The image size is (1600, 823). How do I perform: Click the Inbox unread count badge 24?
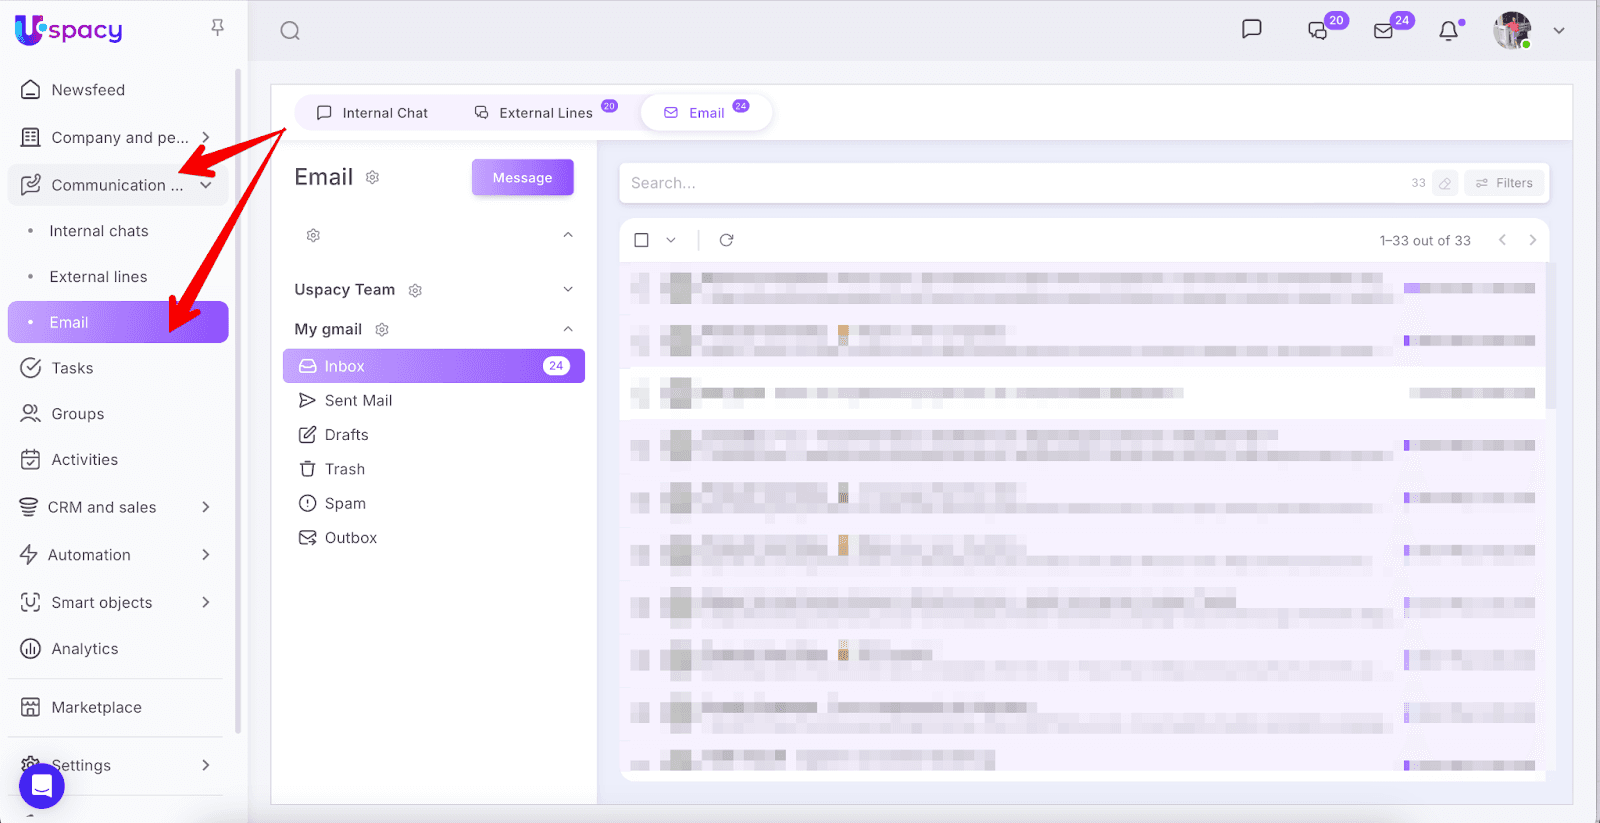(556, 366)
